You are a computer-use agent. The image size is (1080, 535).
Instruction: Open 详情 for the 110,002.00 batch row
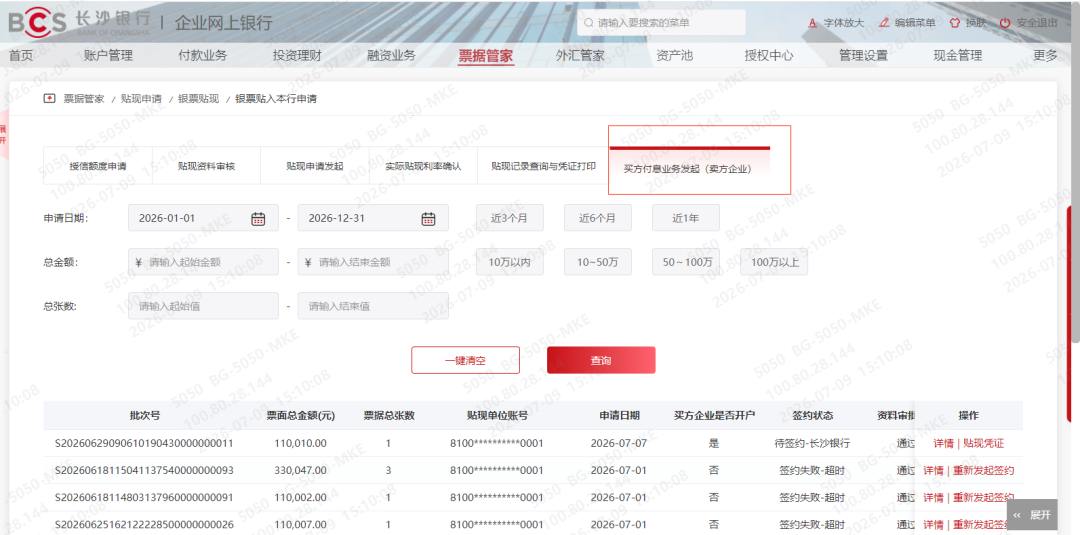pyautogui.click(x=933, y=497)
